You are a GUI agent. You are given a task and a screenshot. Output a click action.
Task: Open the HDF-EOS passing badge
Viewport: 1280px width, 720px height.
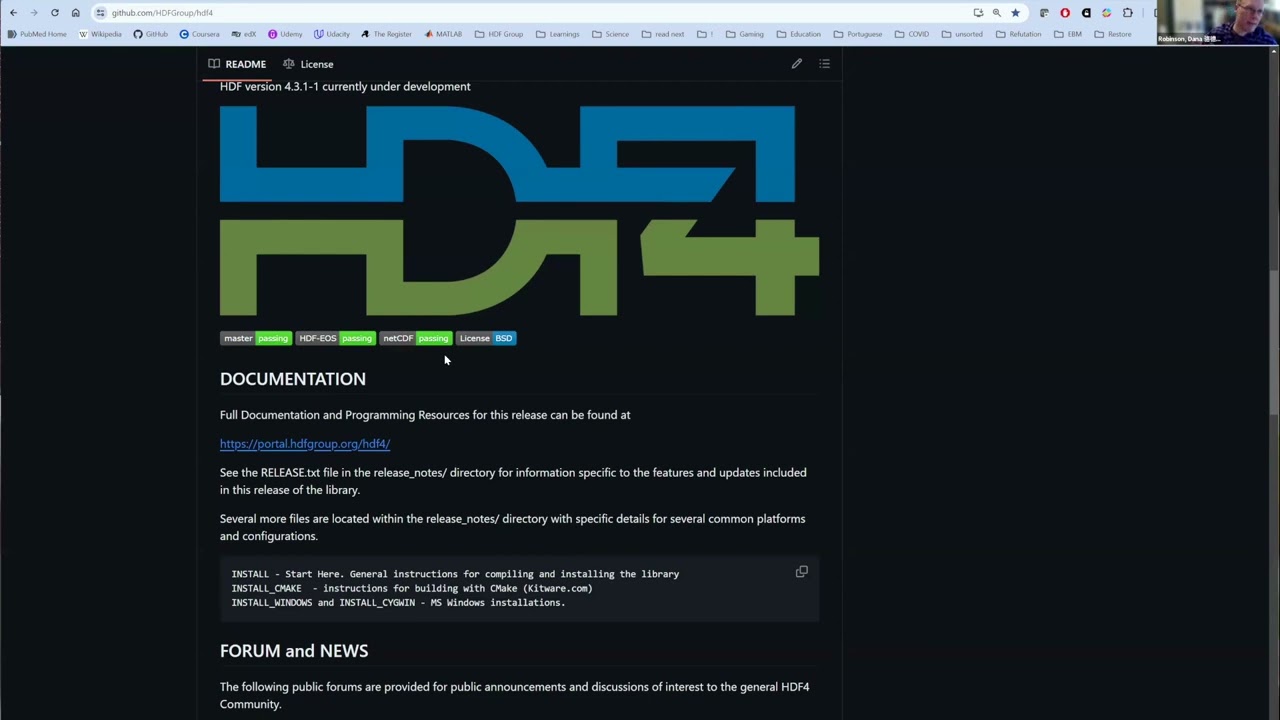click(335, 338)
